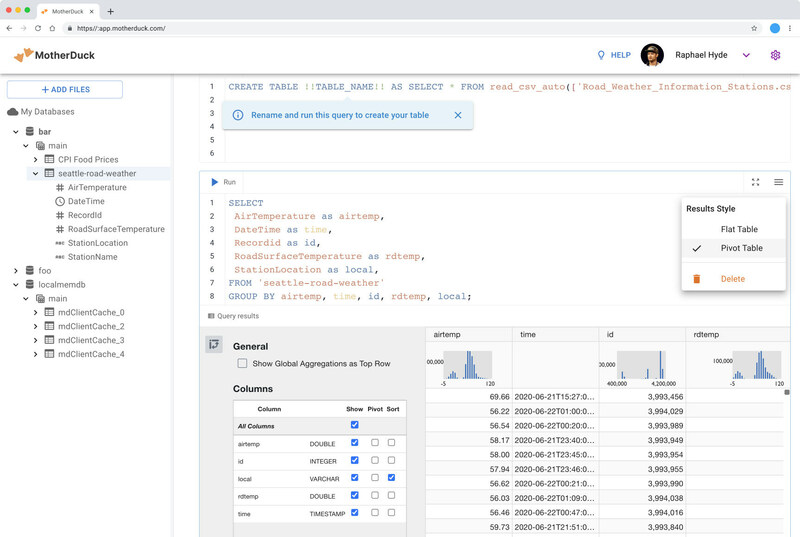
Task: Click the id histogram chart
Action: (x=641, y=365)
